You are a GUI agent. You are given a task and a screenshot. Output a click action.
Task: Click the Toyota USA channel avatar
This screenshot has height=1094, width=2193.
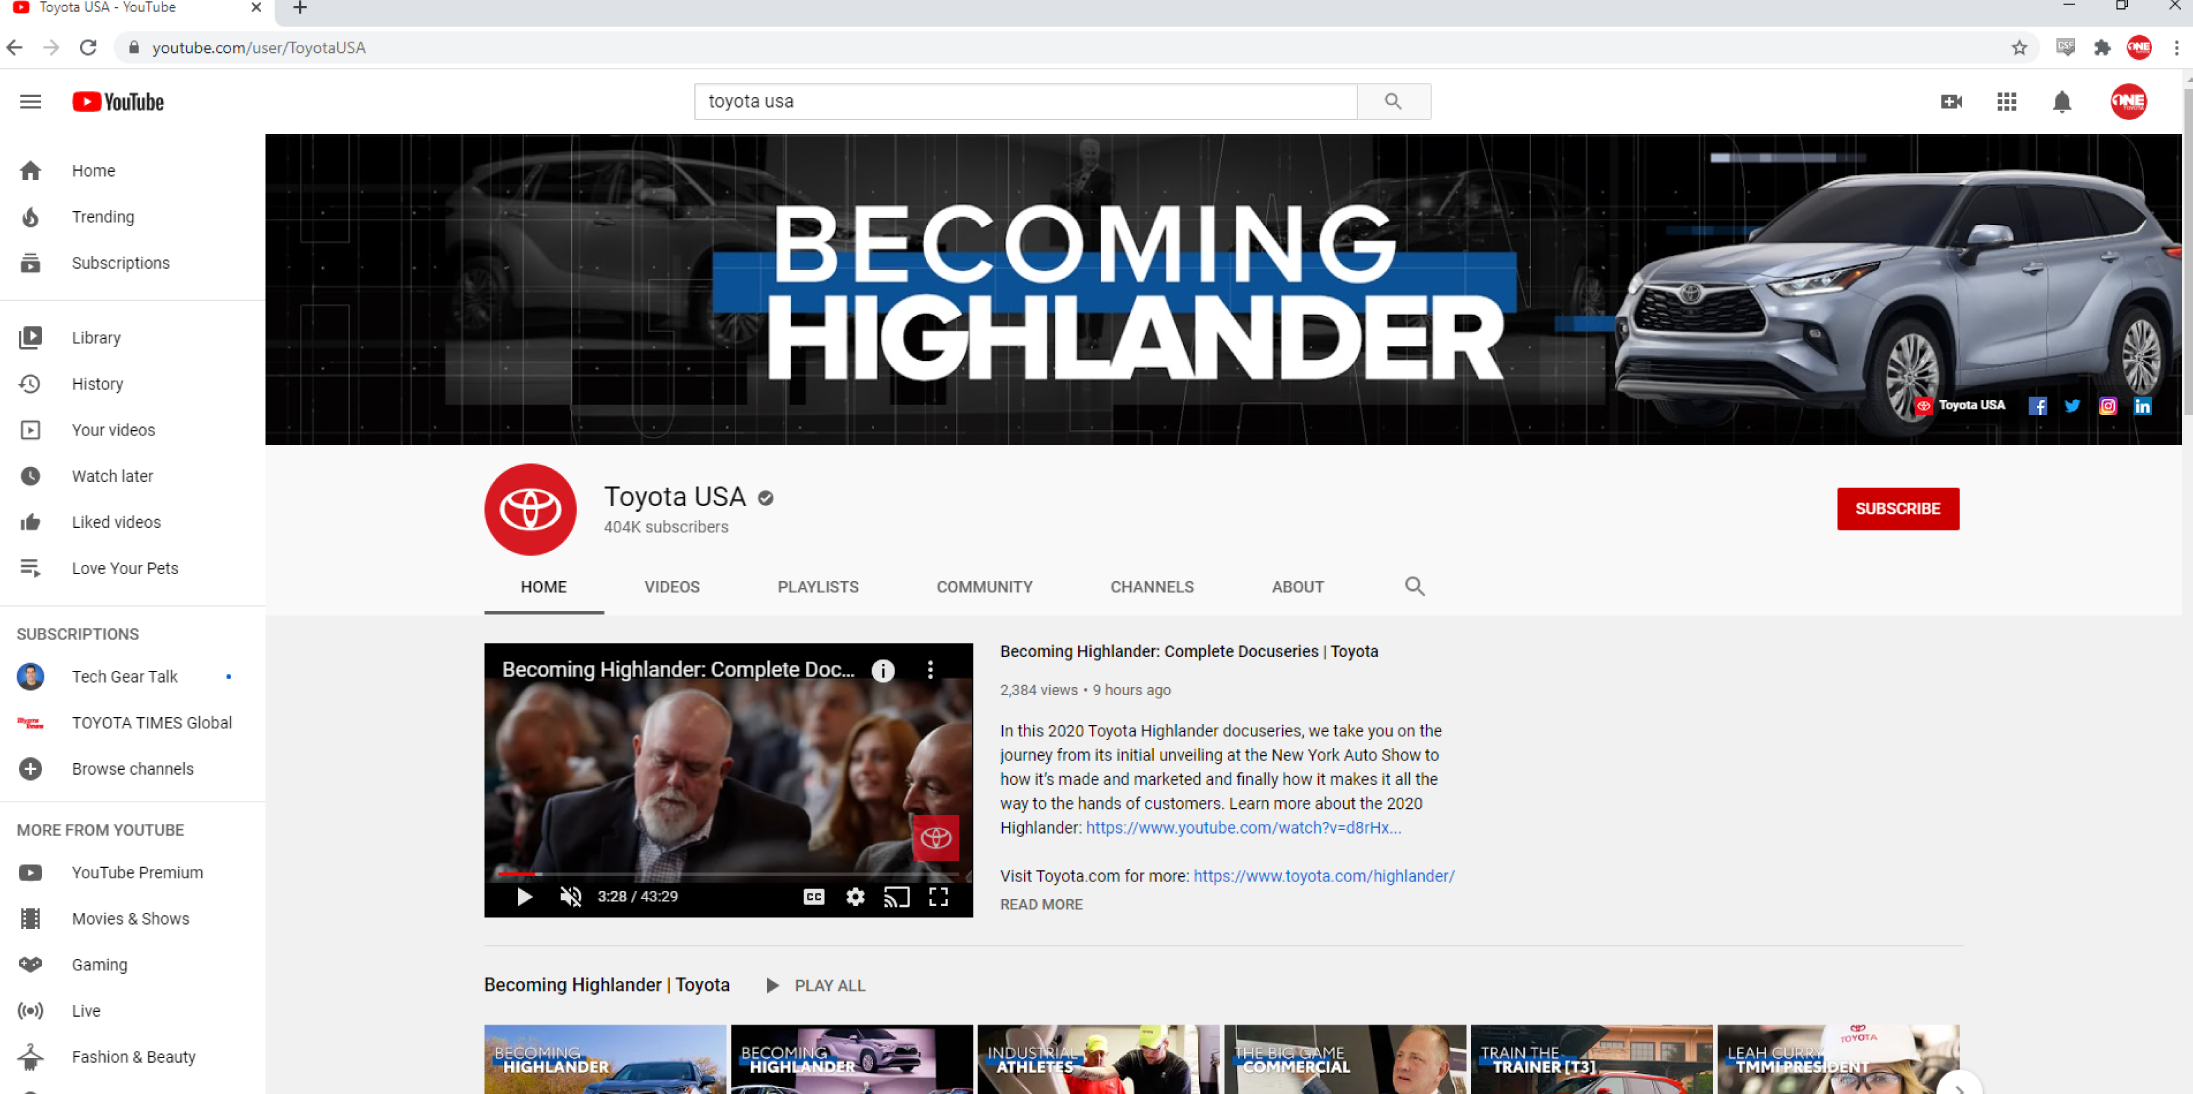(x=530, y=509)
